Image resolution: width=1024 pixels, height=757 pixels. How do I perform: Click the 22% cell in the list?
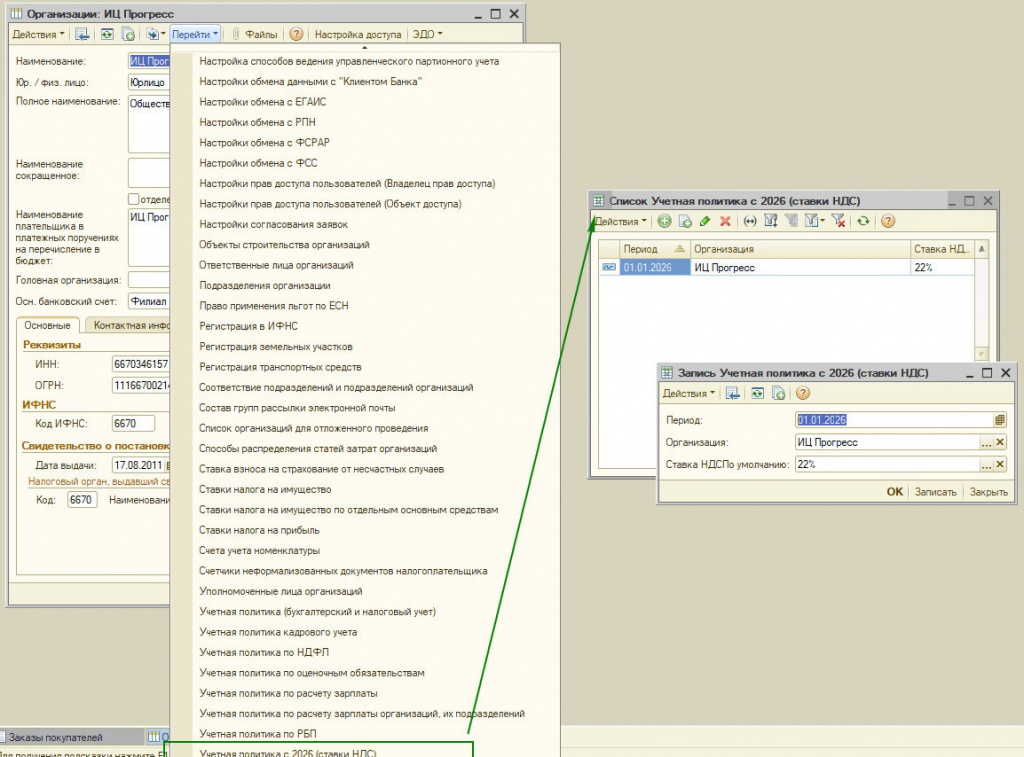coord(942,267)
